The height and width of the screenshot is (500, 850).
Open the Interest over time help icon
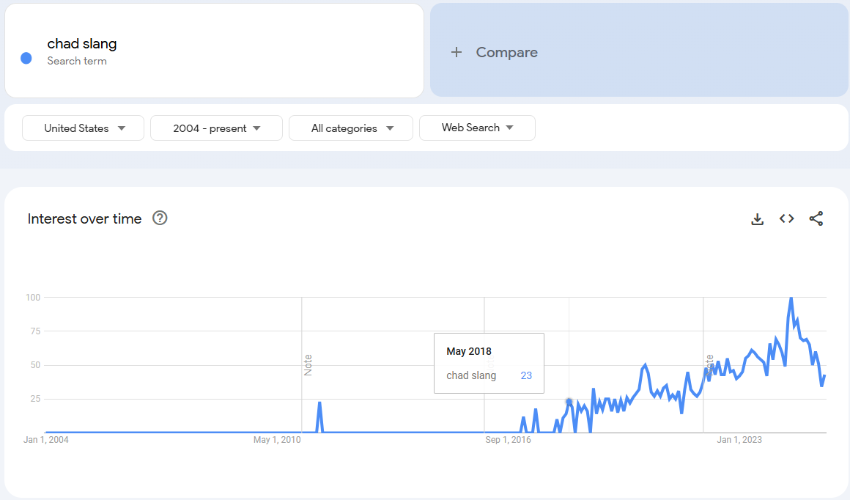tap(160, 218)
